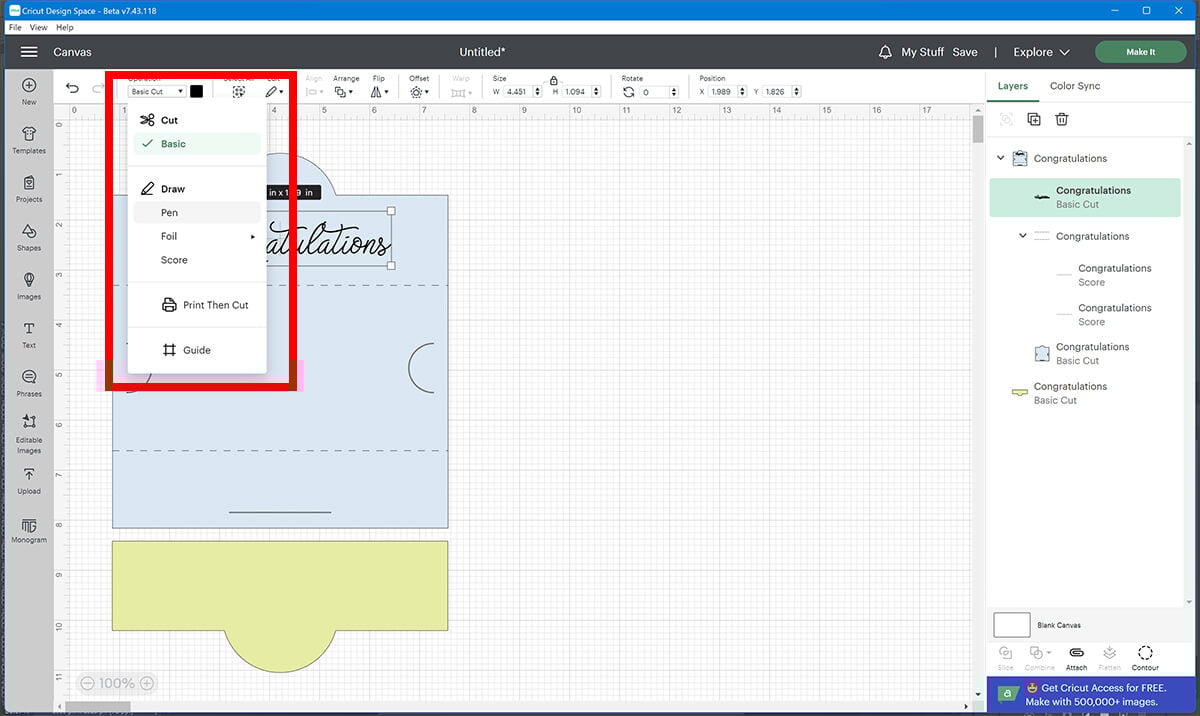Collapse the Congratulations group layer
1200x716 pixels.
click(x=1001, y=159)
